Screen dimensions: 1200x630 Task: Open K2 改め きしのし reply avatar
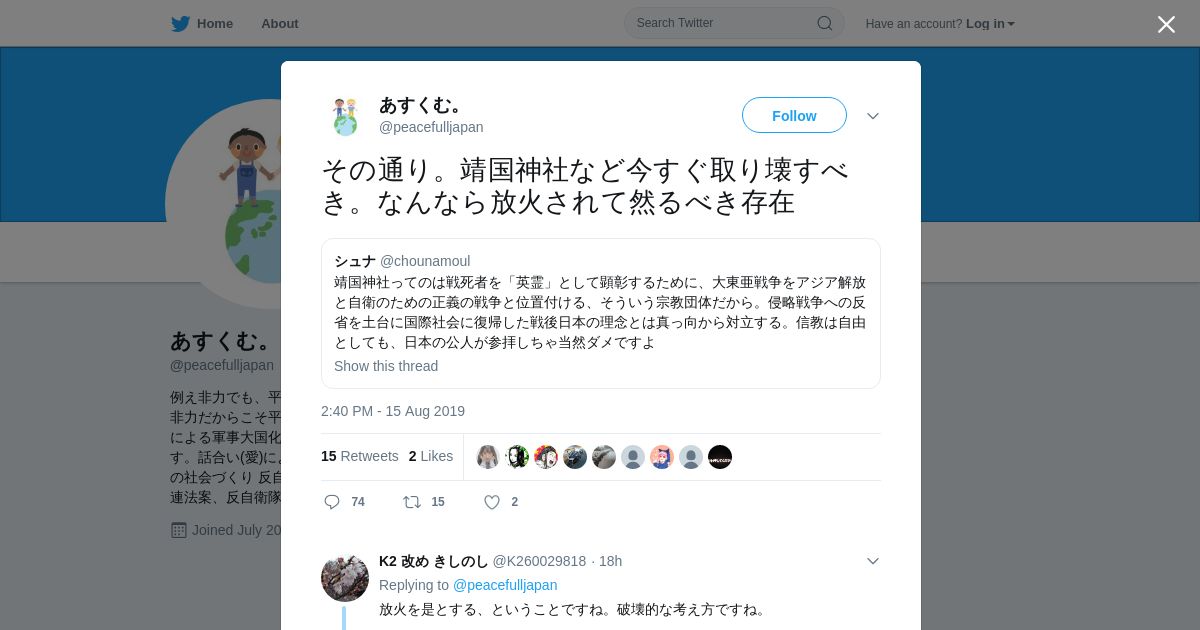[345, 577]
